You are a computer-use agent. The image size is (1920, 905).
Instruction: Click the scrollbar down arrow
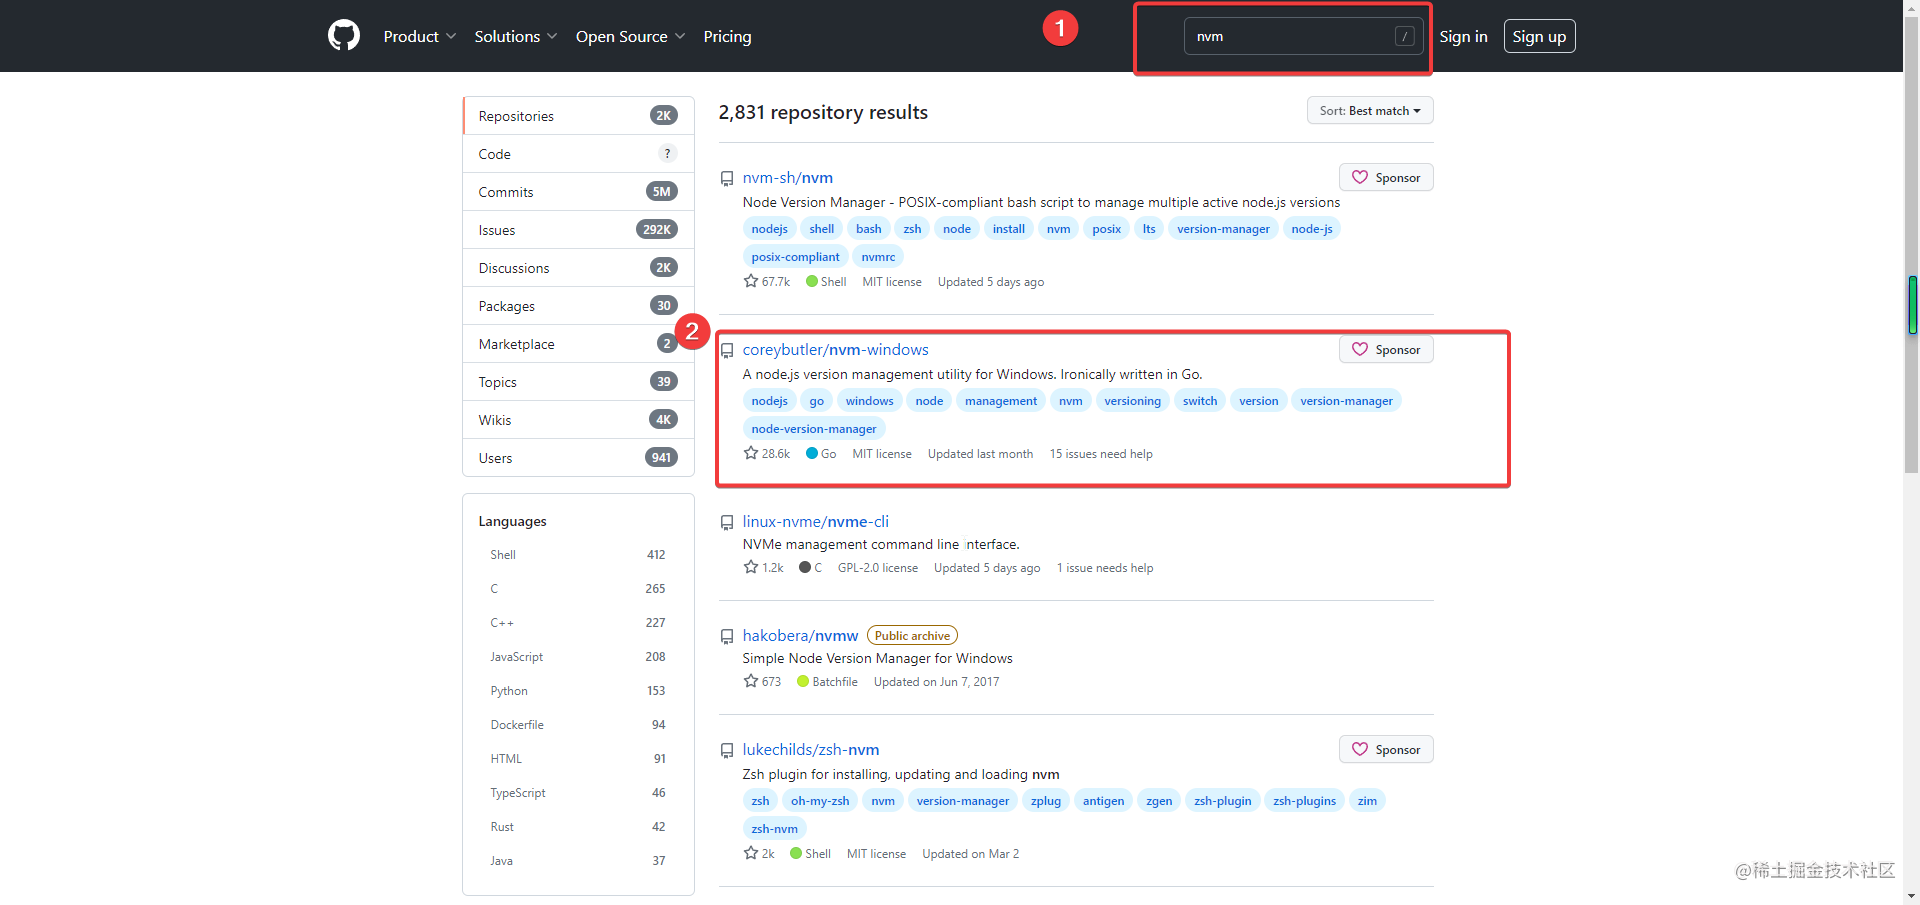[x=1912, y=896]
